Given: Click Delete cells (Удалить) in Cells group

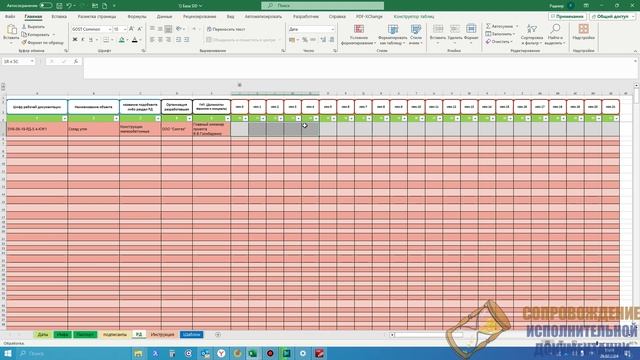Looking at the screenshot, I should [x=454, y=33].
